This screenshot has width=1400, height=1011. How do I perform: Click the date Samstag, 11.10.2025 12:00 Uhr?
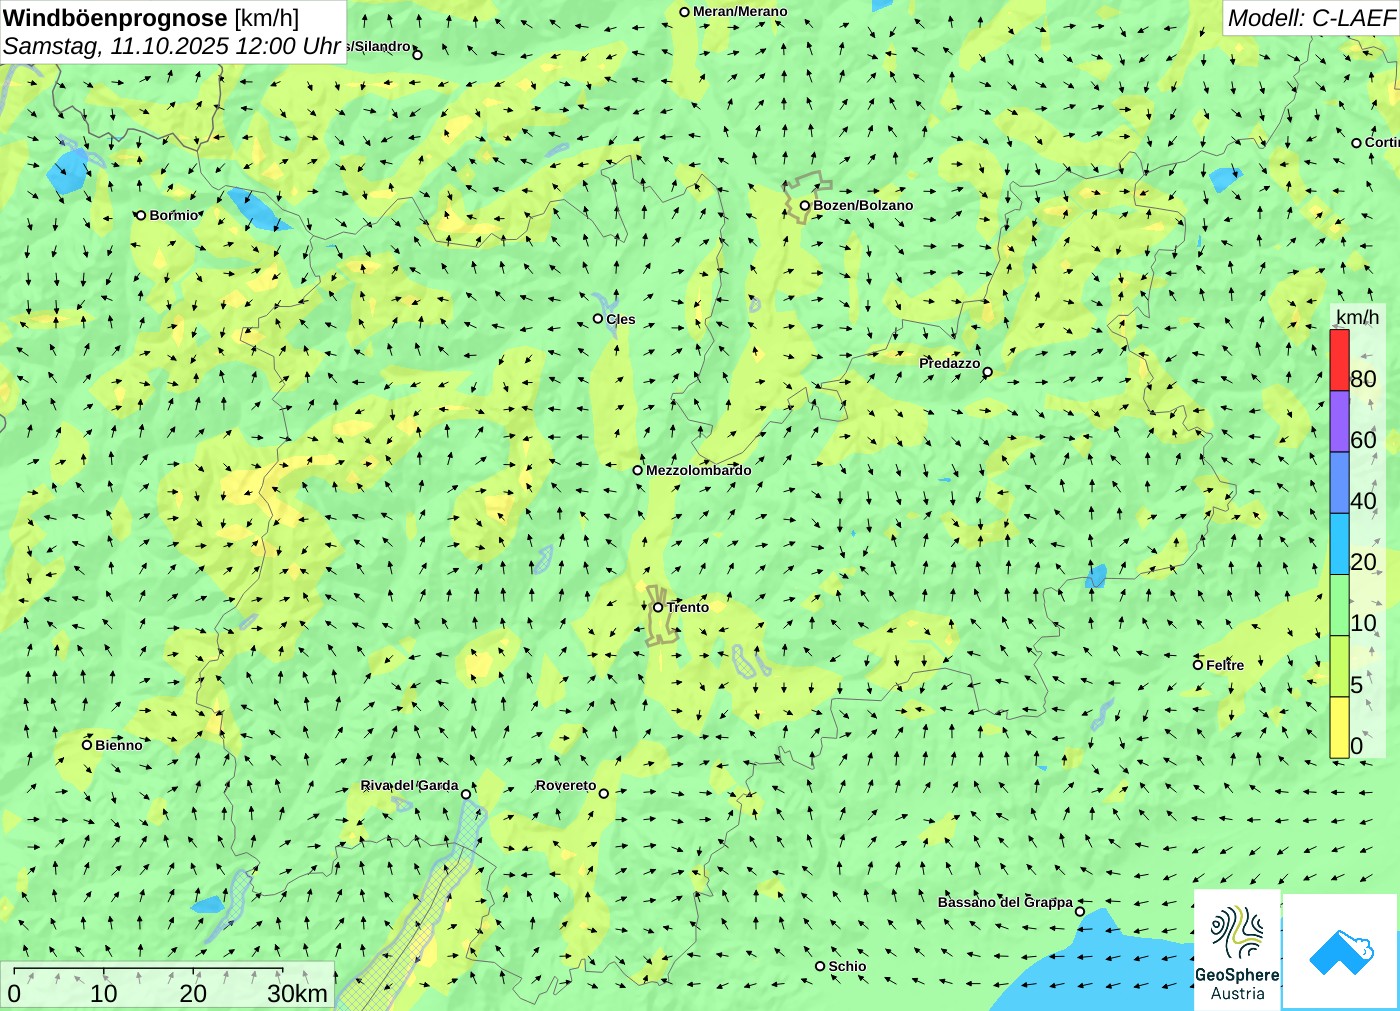point(171,46)
